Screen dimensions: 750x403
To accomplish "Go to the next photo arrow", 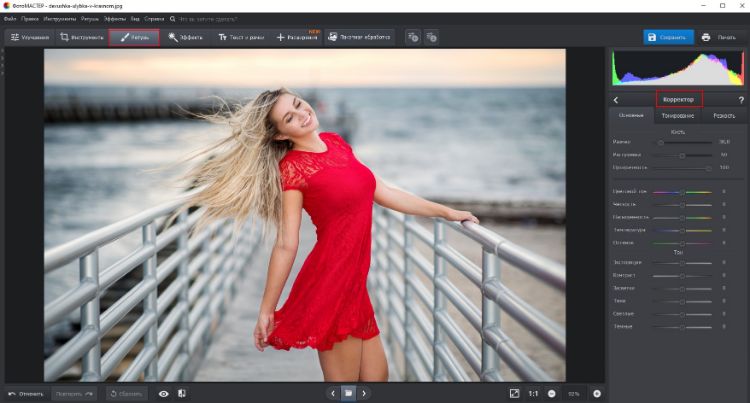I will point(364,393).
